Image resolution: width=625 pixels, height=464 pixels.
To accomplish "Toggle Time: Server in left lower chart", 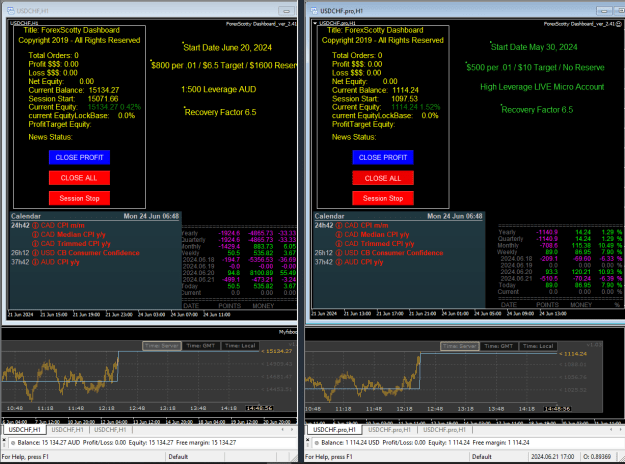I will point(162,346).
